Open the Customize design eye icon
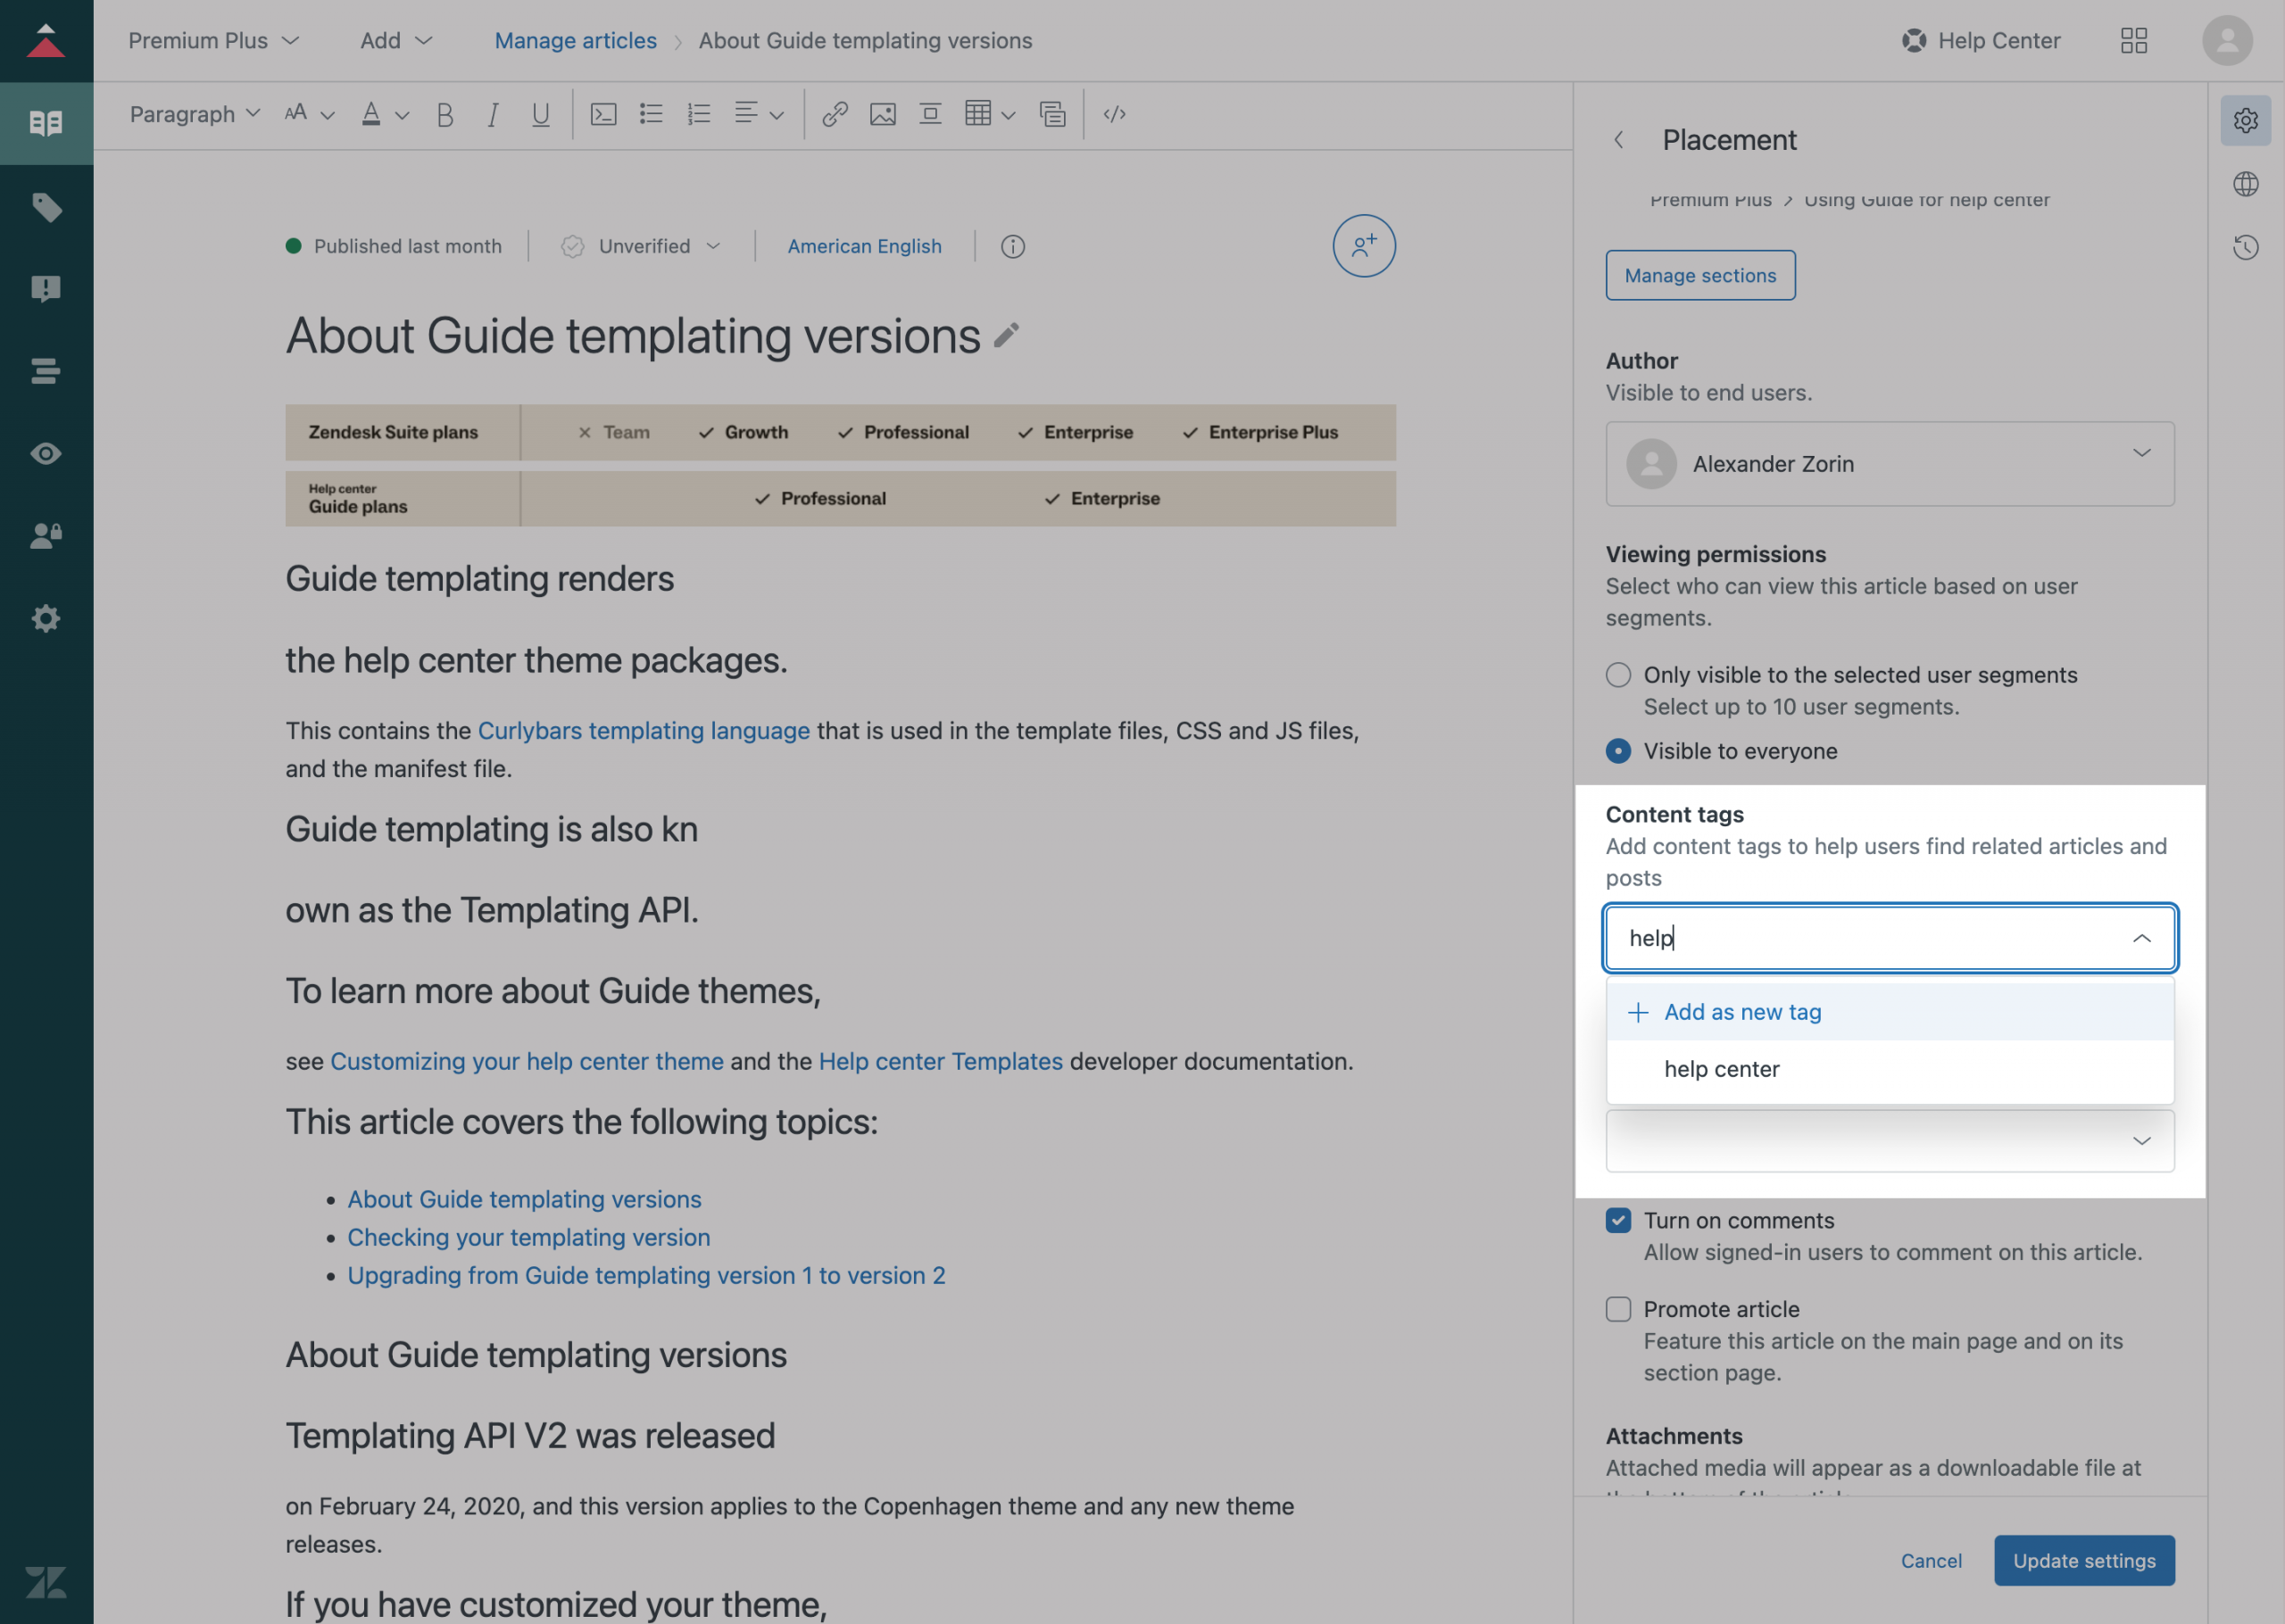 tap(46, 453)
